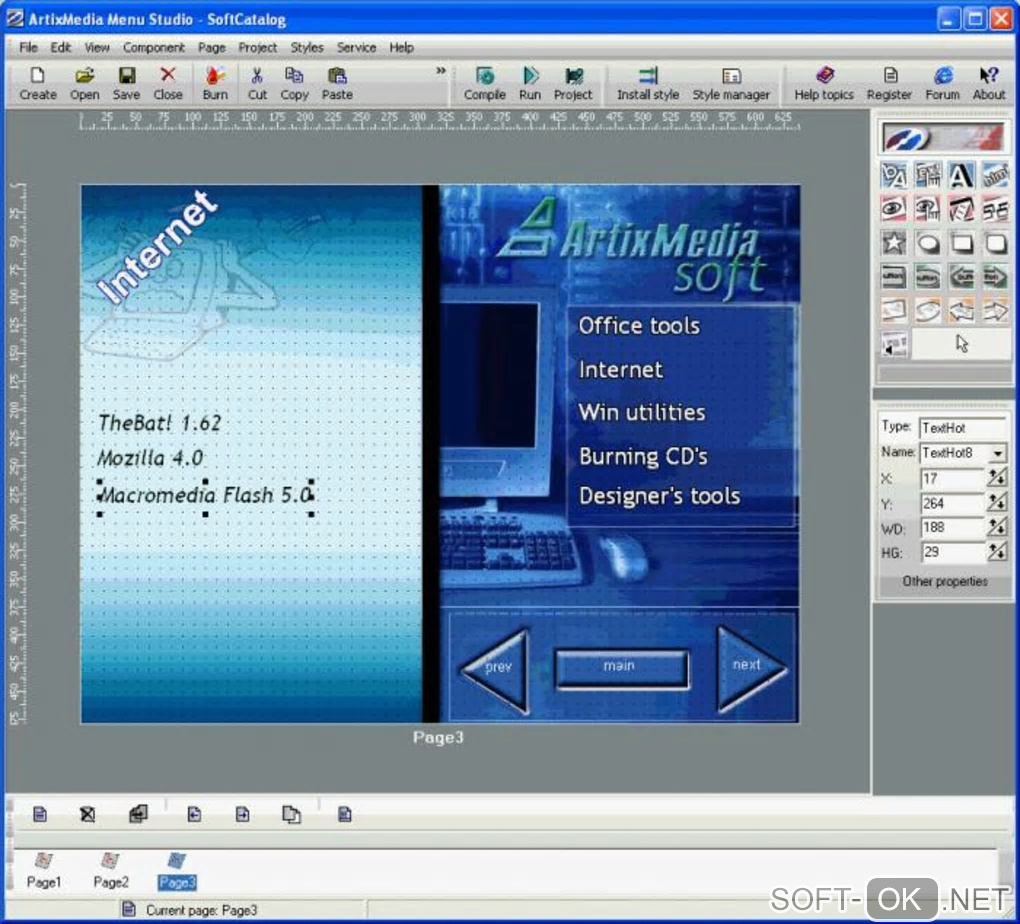Screen dimensions: 1020x924
Task: Expand hidden toolbar buttons chevron
Action: coord(441,70)
